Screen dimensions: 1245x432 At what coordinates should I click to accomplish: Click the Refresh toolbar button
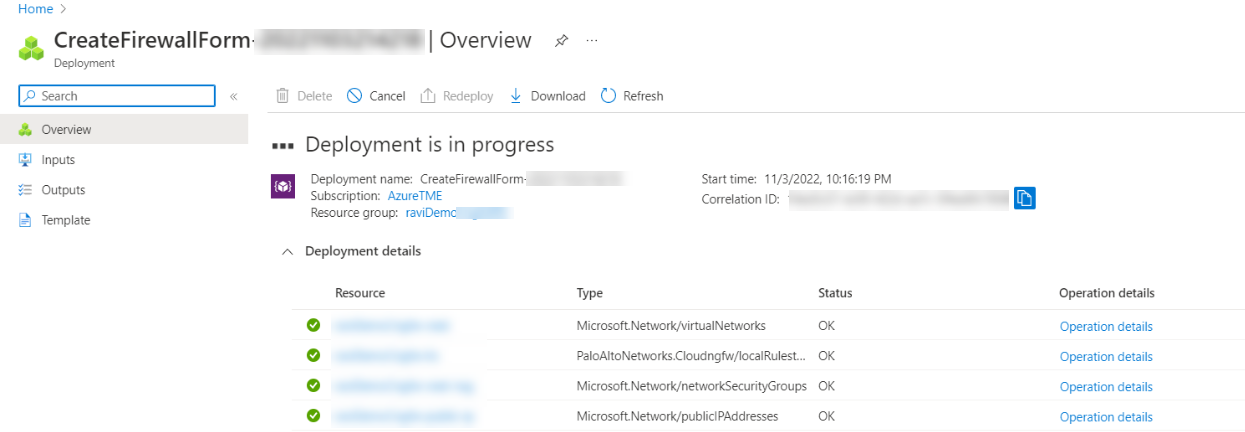pos(632,96)
